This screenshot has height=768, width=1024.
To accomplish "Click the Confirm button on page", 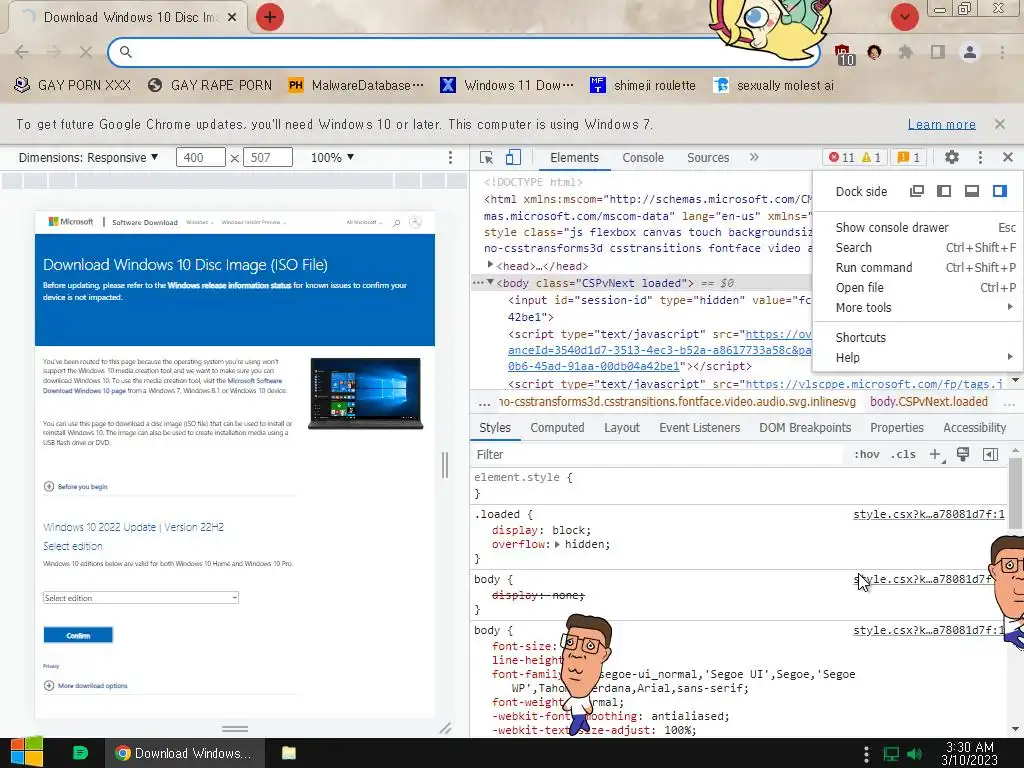I will pyautogui.click(x=78, y=635).
